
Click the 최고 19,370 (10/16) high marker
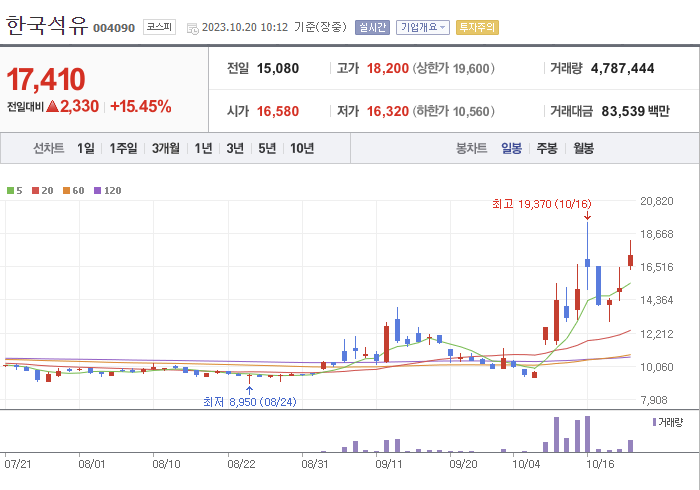pyautogui.click(x=542, y=204)
